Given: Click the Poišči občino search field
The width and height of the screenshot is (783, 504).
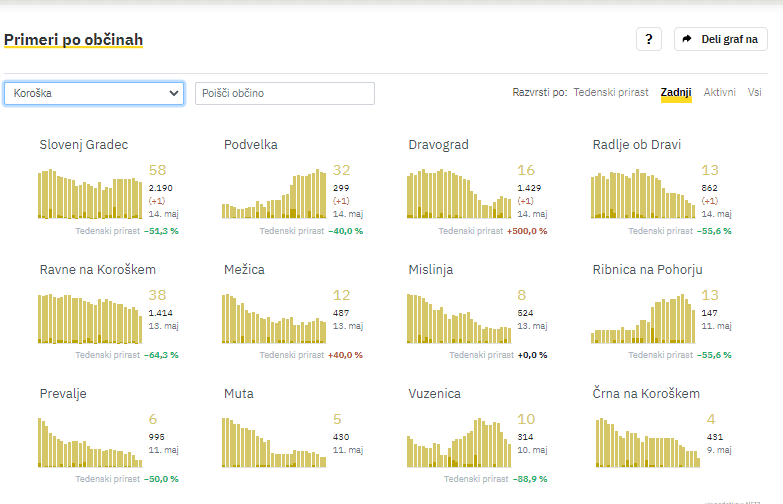Looking at the screenshot, I should 284,93.
